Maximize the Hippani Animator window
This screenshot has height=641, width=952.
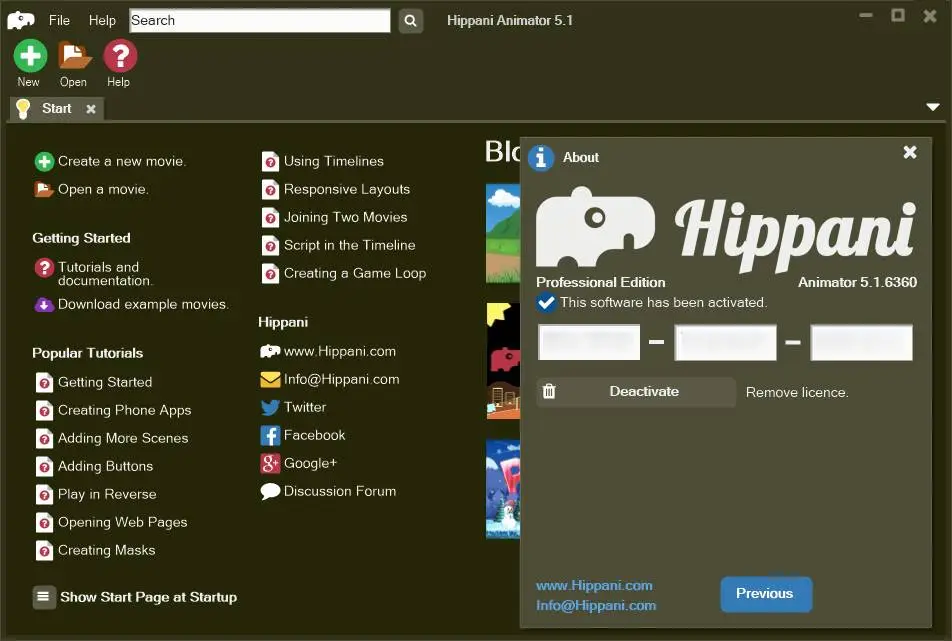(898, 16)
